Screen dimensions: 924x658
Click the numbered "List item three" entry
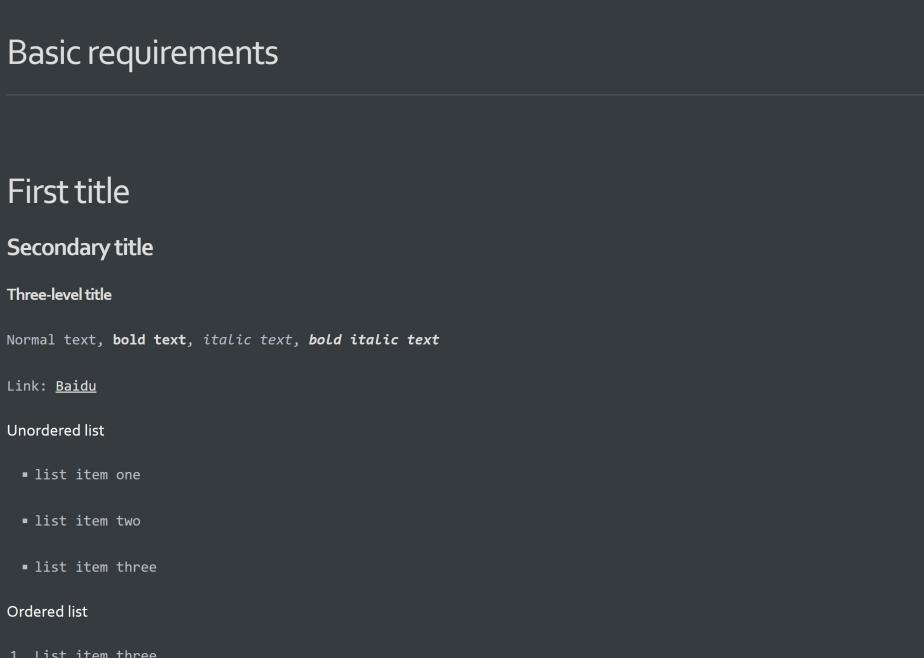[96, 654]
